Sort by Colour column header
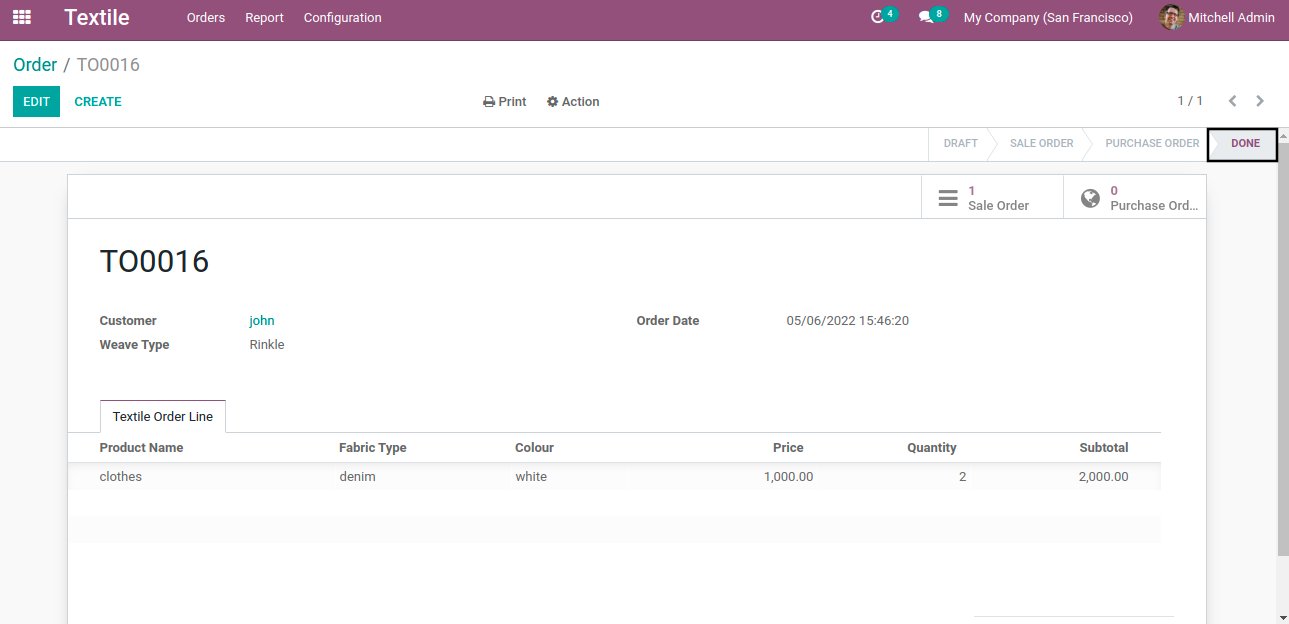The height and width of the screenshot is (624, 1289). pos(534,448)
